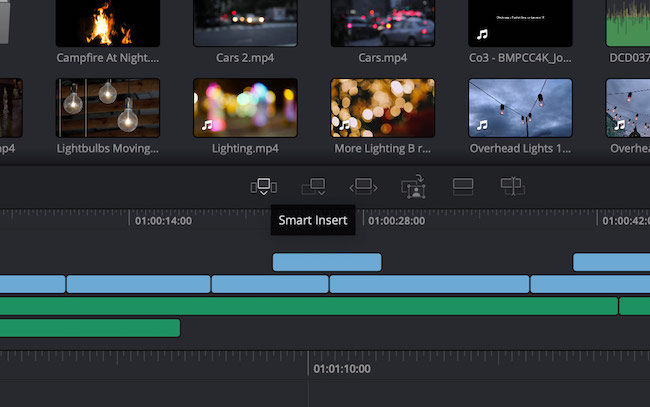Click the Smart Insert edit icon
This screenshot has height=407, width=650.
263,186
